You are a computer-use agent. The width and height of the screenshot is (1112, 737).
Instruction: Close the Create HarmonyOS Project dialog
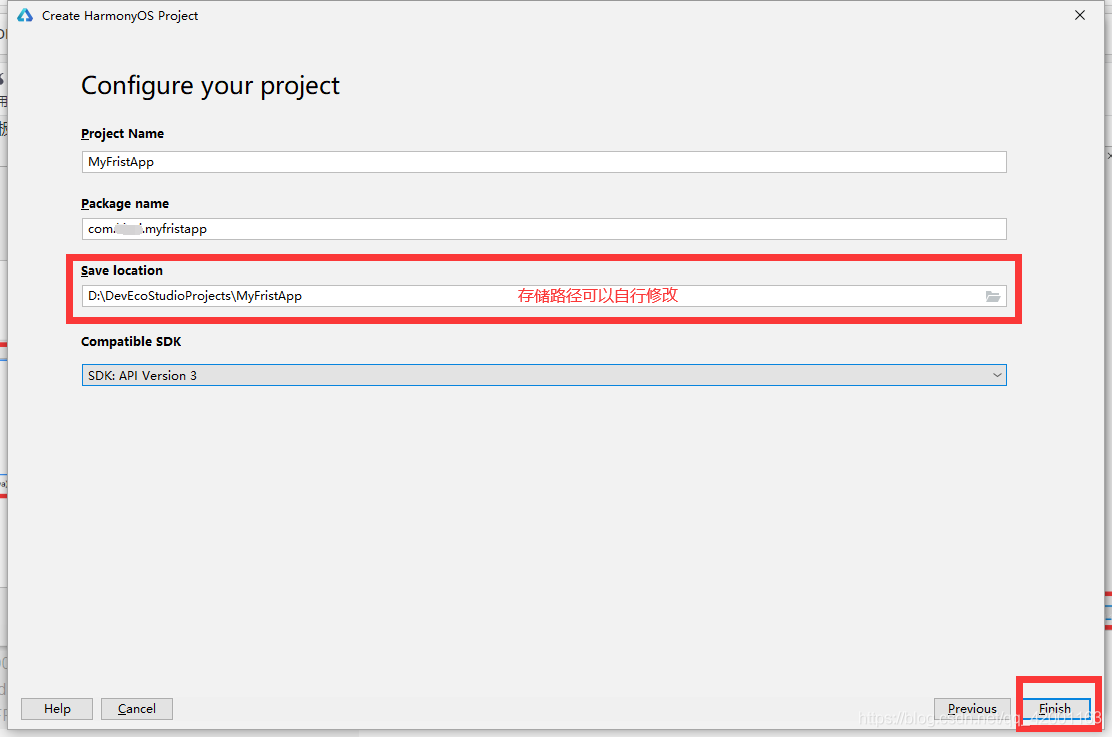click(1079, 15)
